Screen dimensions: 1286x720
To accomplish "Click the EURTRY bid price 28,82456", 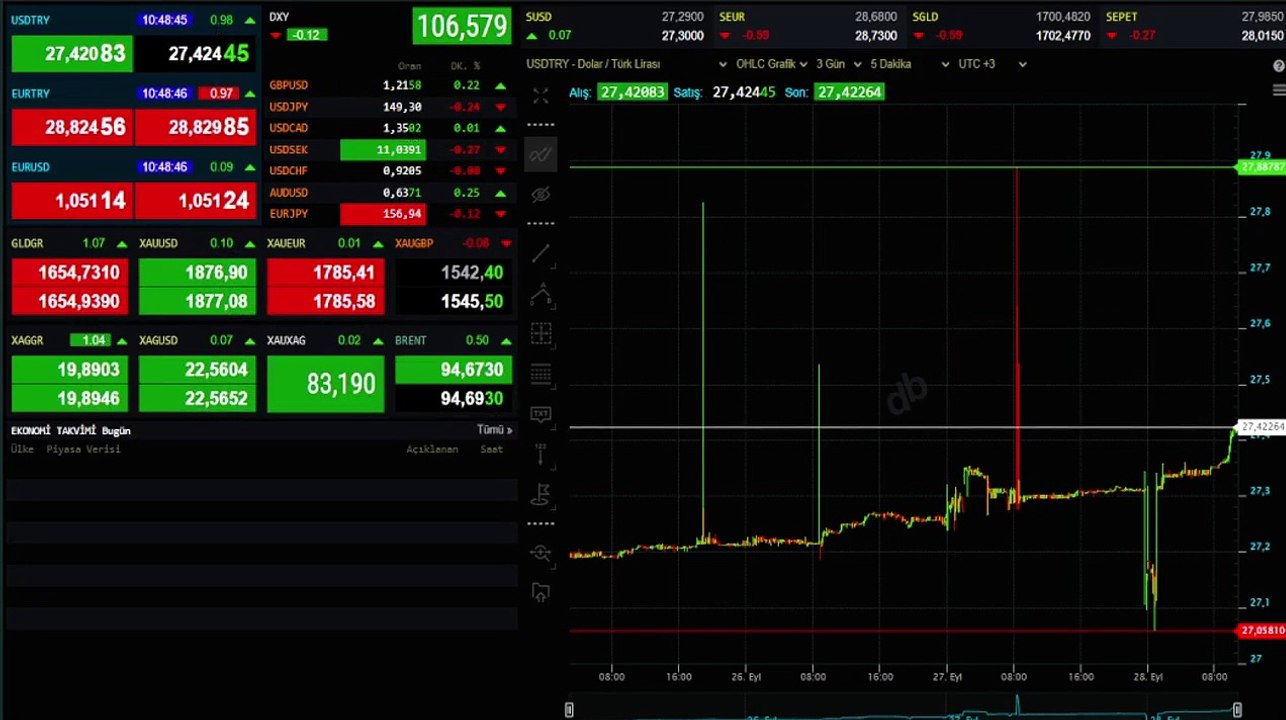I will 72,128.
